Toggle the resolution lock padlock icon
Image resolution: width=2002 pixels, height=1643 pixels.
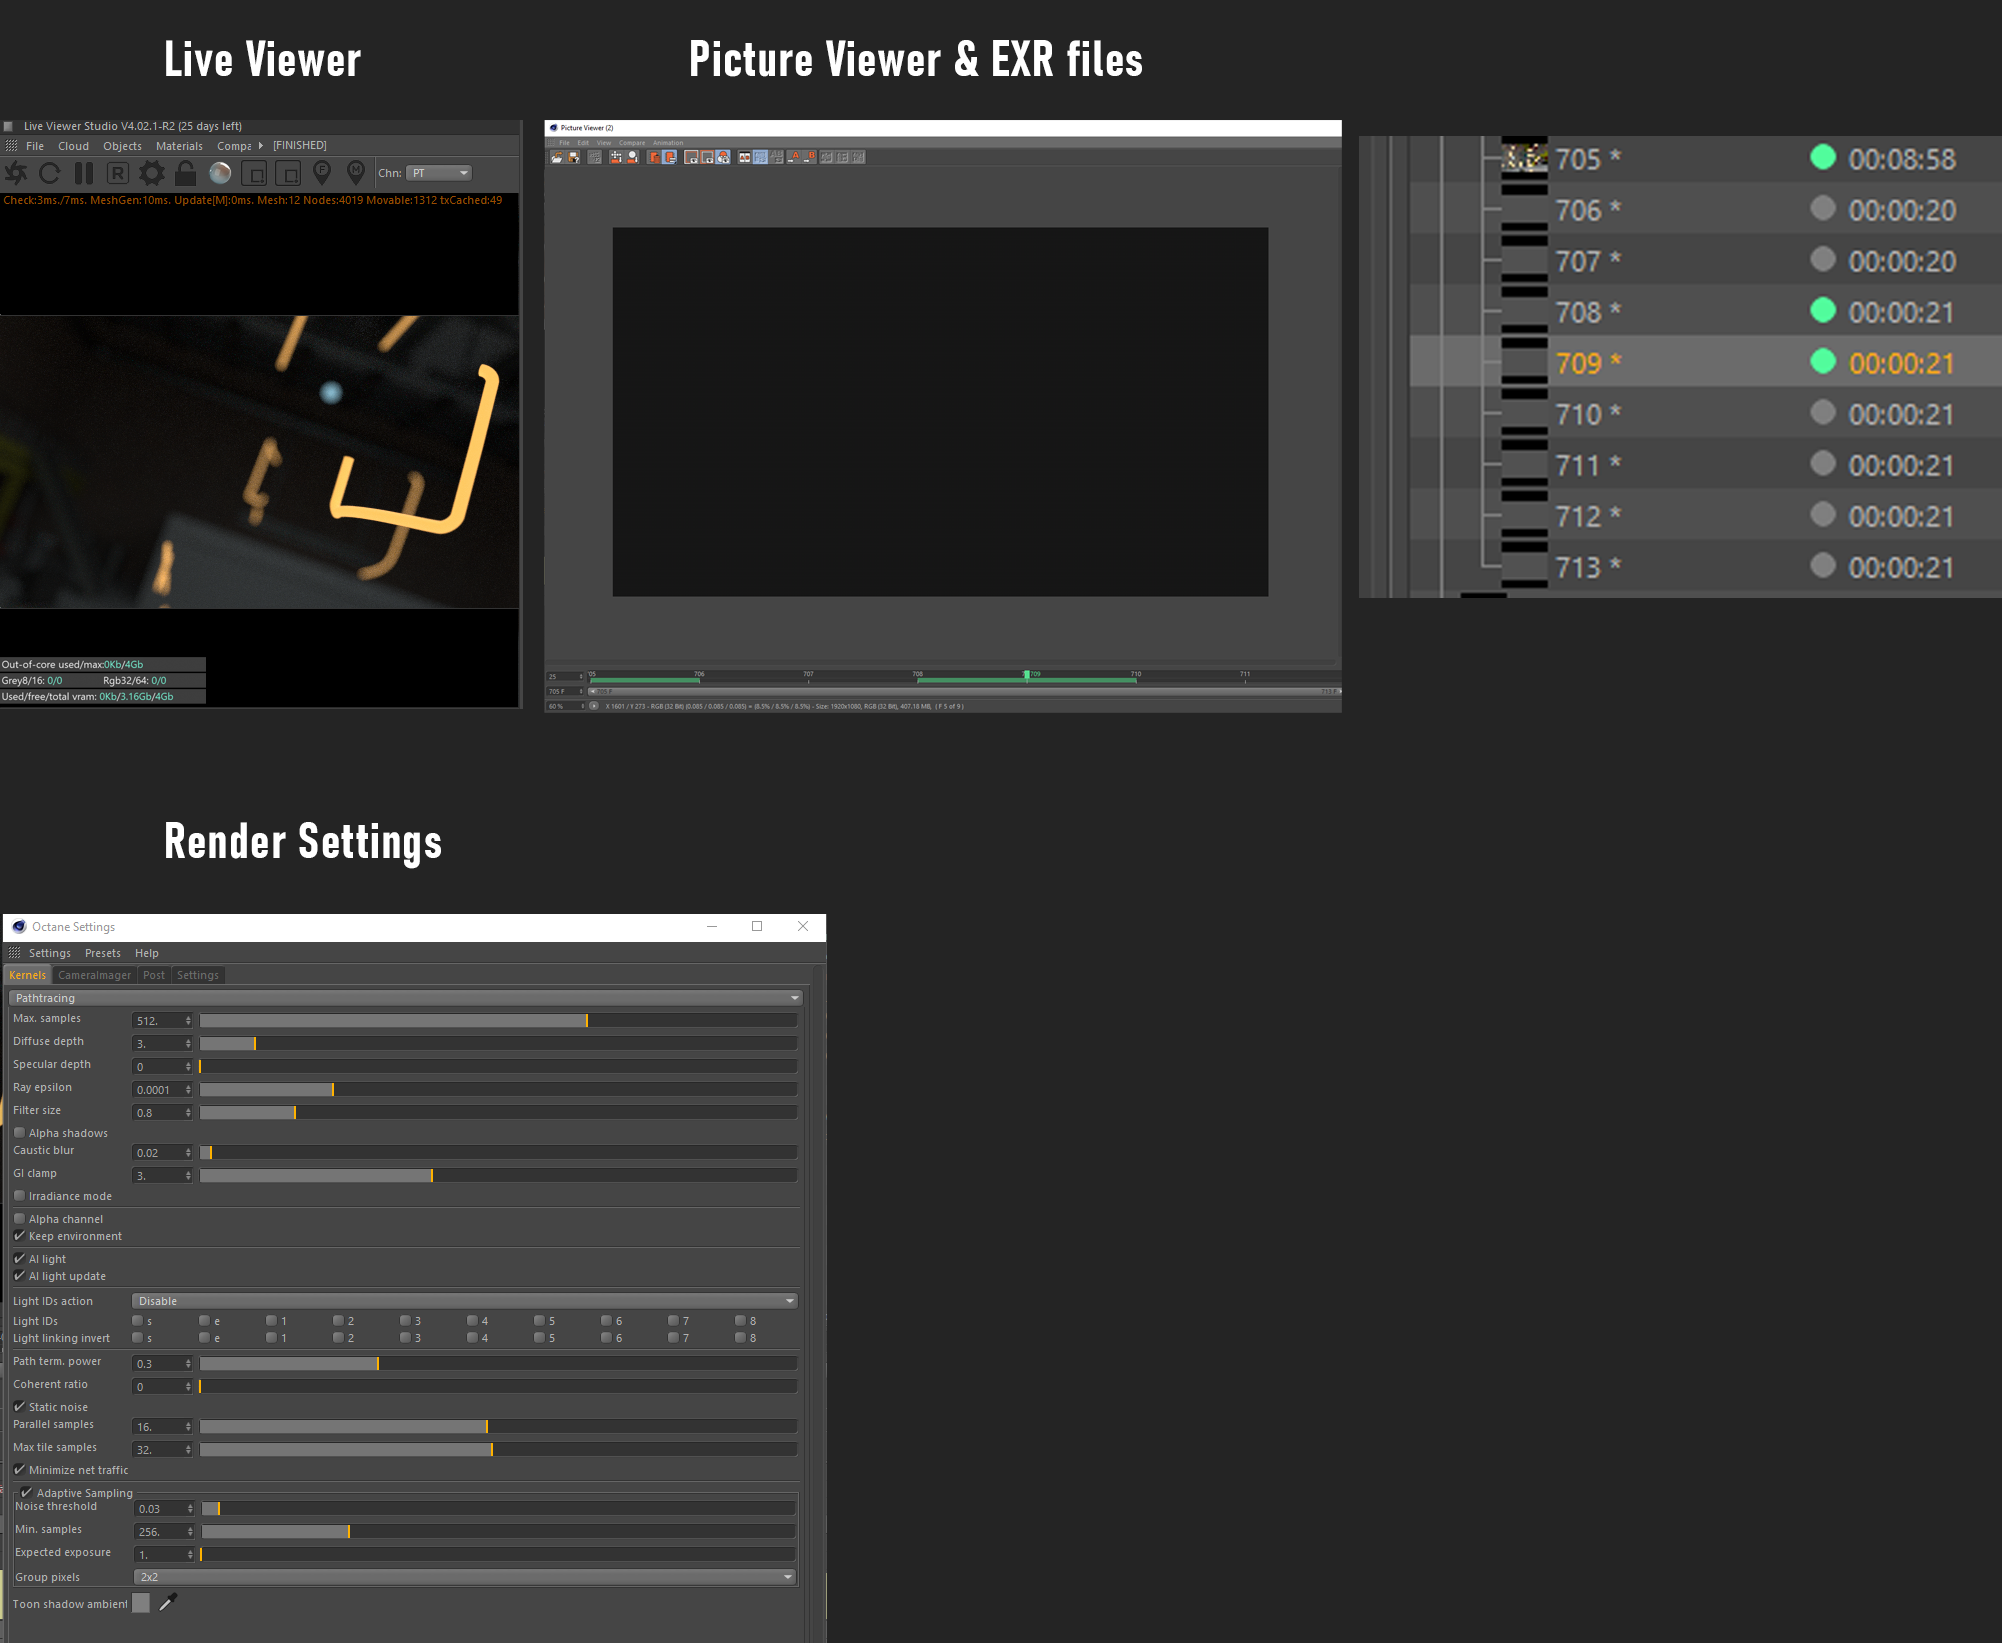tap(185, 173)
